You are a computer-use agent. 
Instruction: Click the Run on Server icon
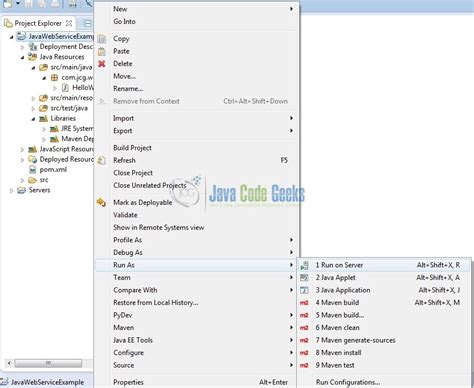pos(304,265)
